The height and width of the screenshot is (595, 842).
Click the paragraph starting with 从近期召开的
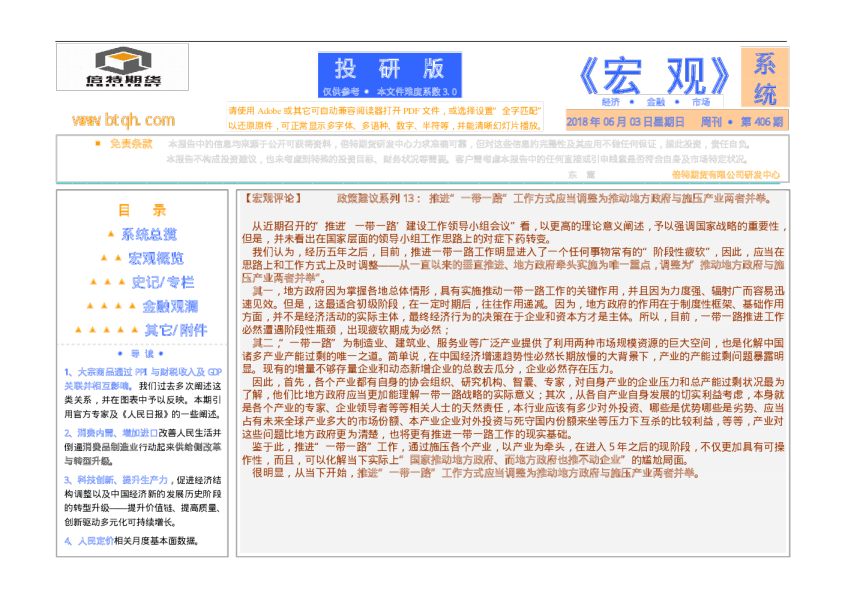513,233
